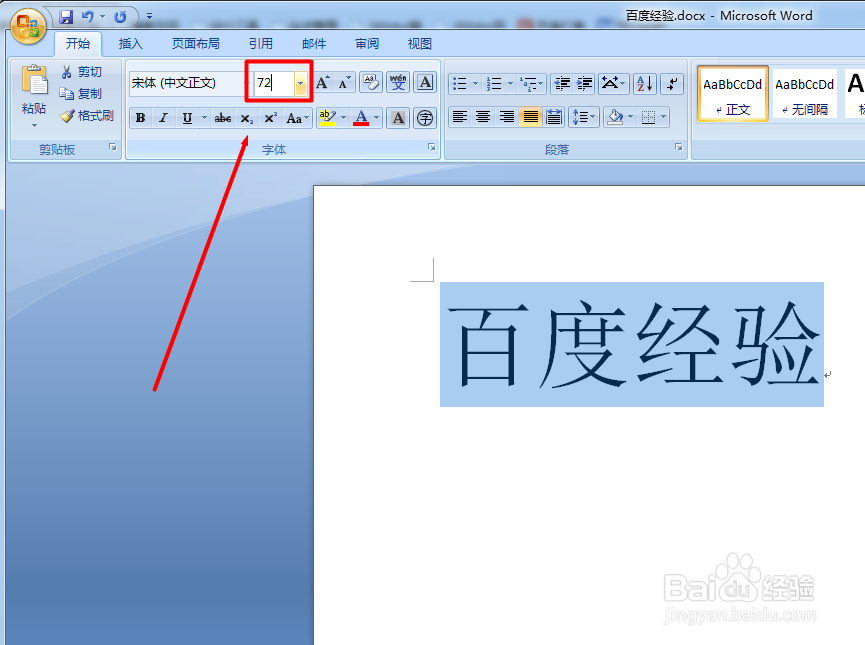Viewport: 865px width, 645px height.
Task: Open underline style dropdown arrow
Action: point(204,118)
